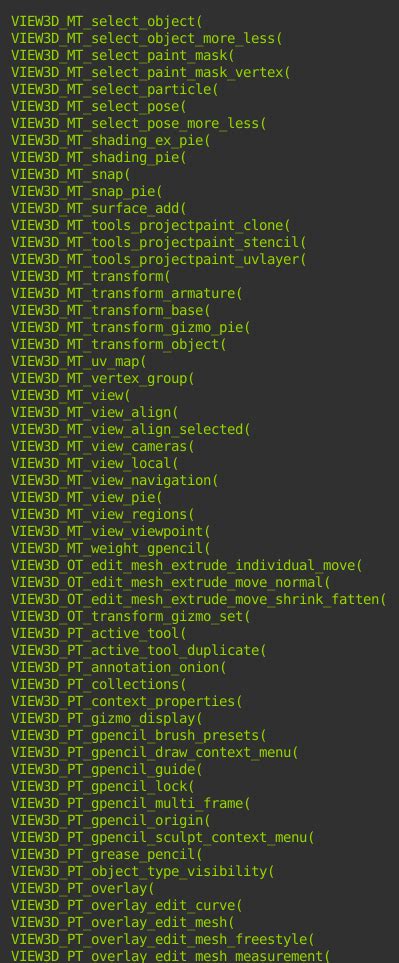This screenshot has height=963, width=399.
Task: Click VIEW3D_MT_transform_armature( in the list
Action: click(x=126, y=293)
